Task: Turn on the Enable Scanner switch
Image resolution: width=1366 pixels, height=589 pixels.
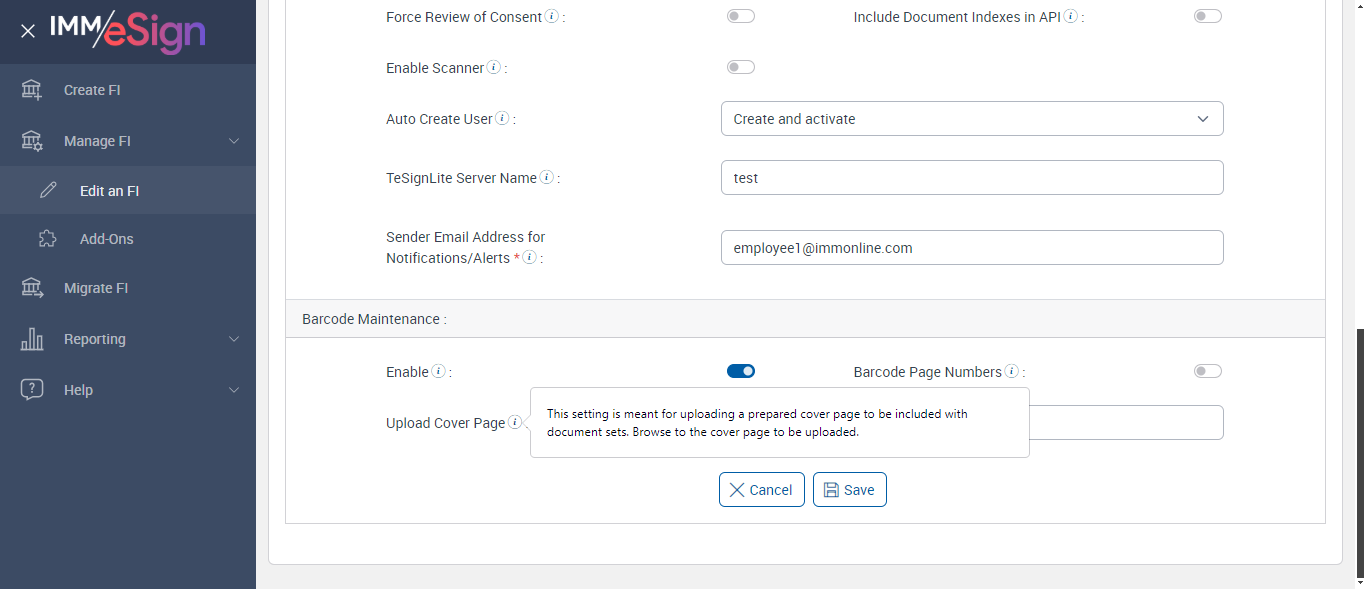Action: pyautogui.click(x=741, y=67)
